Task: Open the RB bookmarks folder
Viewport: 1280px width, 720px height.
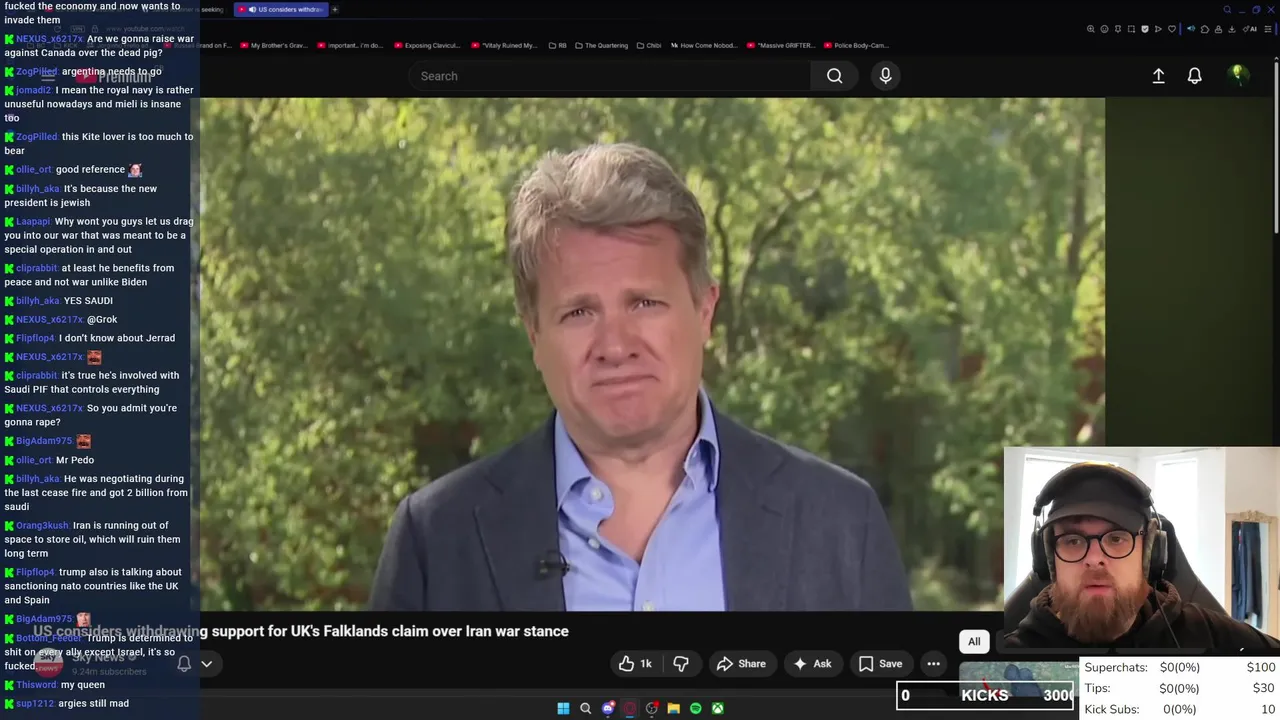Action: coord(556,45)
